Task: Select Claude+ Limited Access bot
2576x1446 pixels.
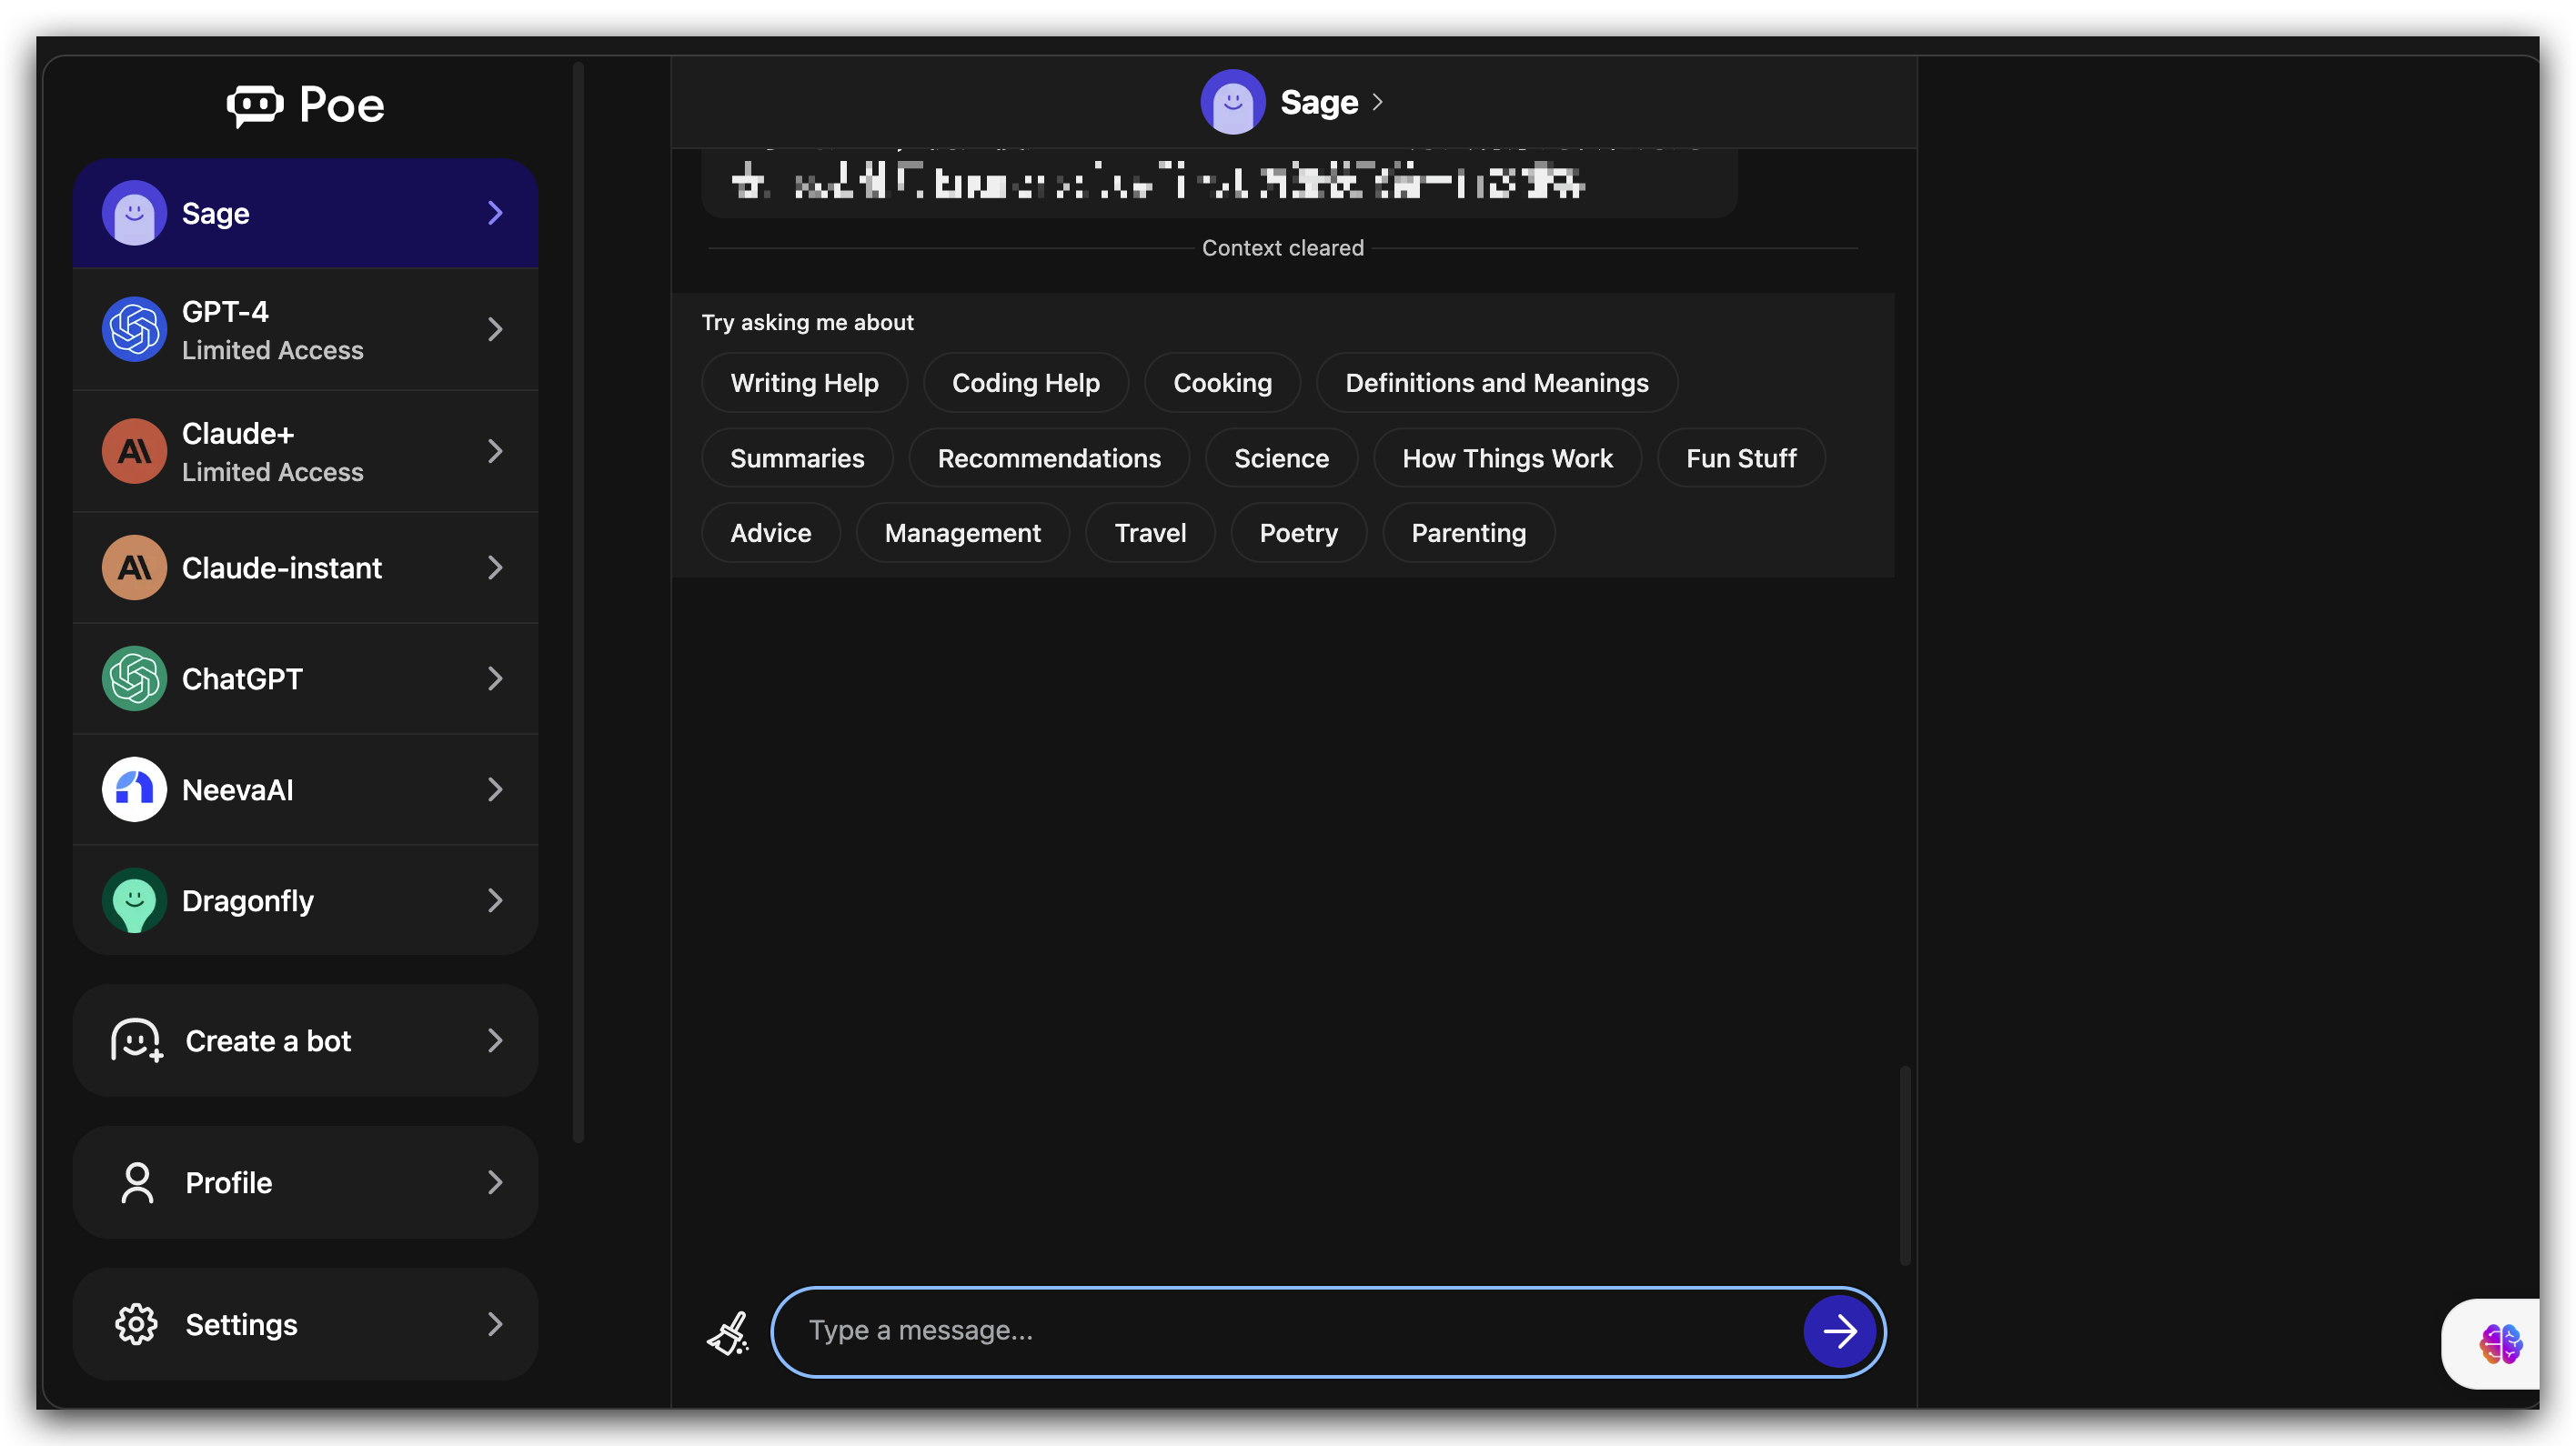Action: coord(306,451)
